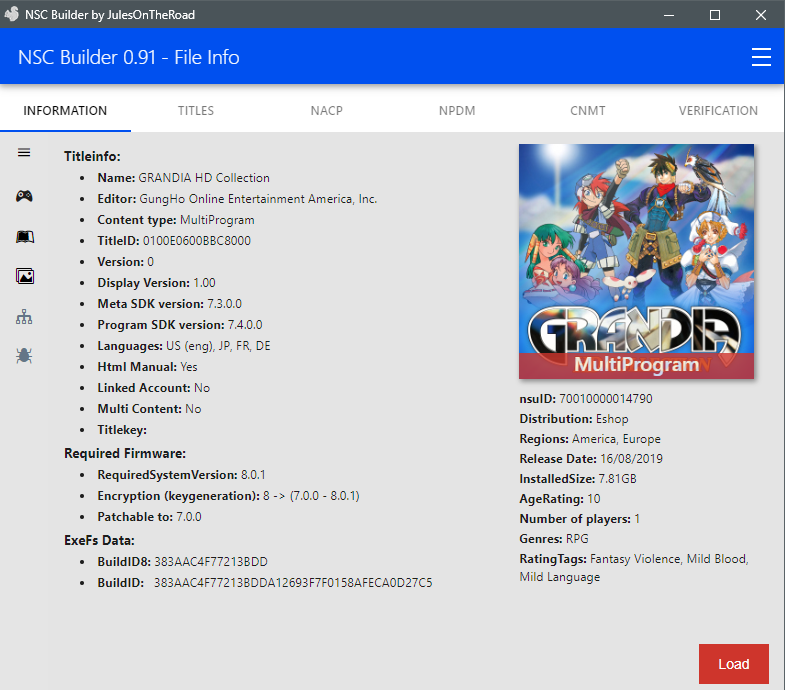The width and height of the screenshot is (785, 690).
Task: Click the picture image sidebar icon
Action: pyautogui.click(x=25, y=276)
